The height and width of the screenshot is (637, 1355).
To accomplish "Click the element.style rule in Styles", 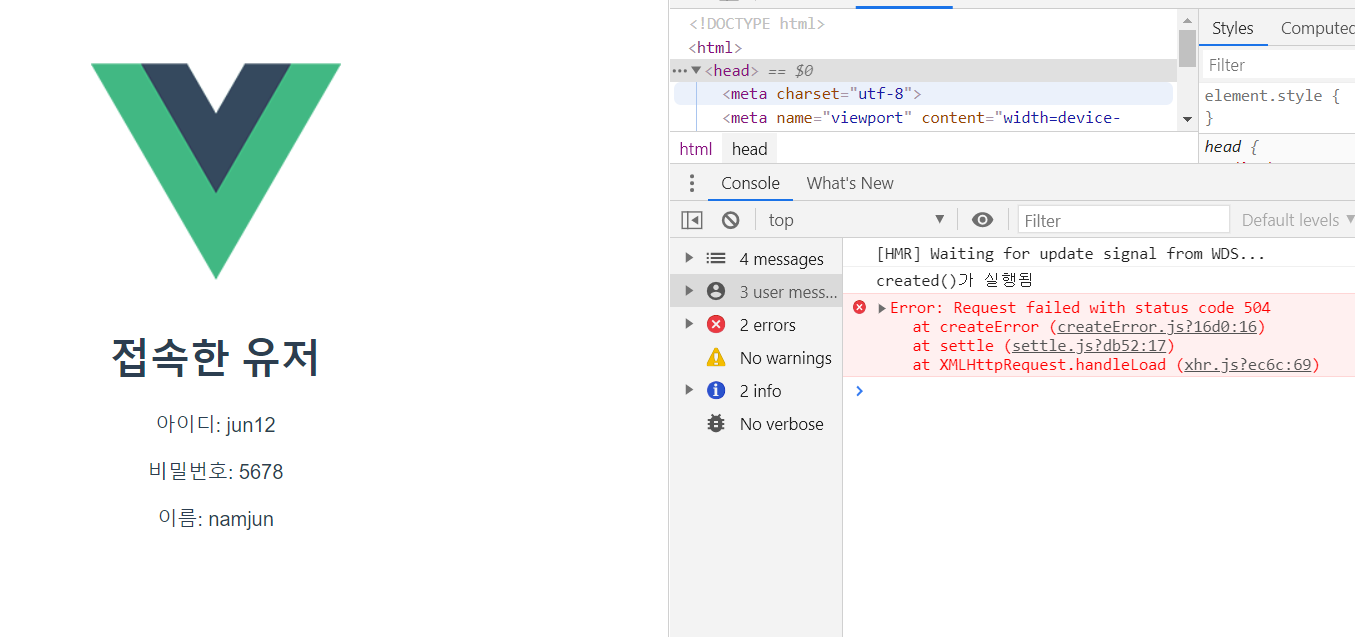I will click(1271, 96).
